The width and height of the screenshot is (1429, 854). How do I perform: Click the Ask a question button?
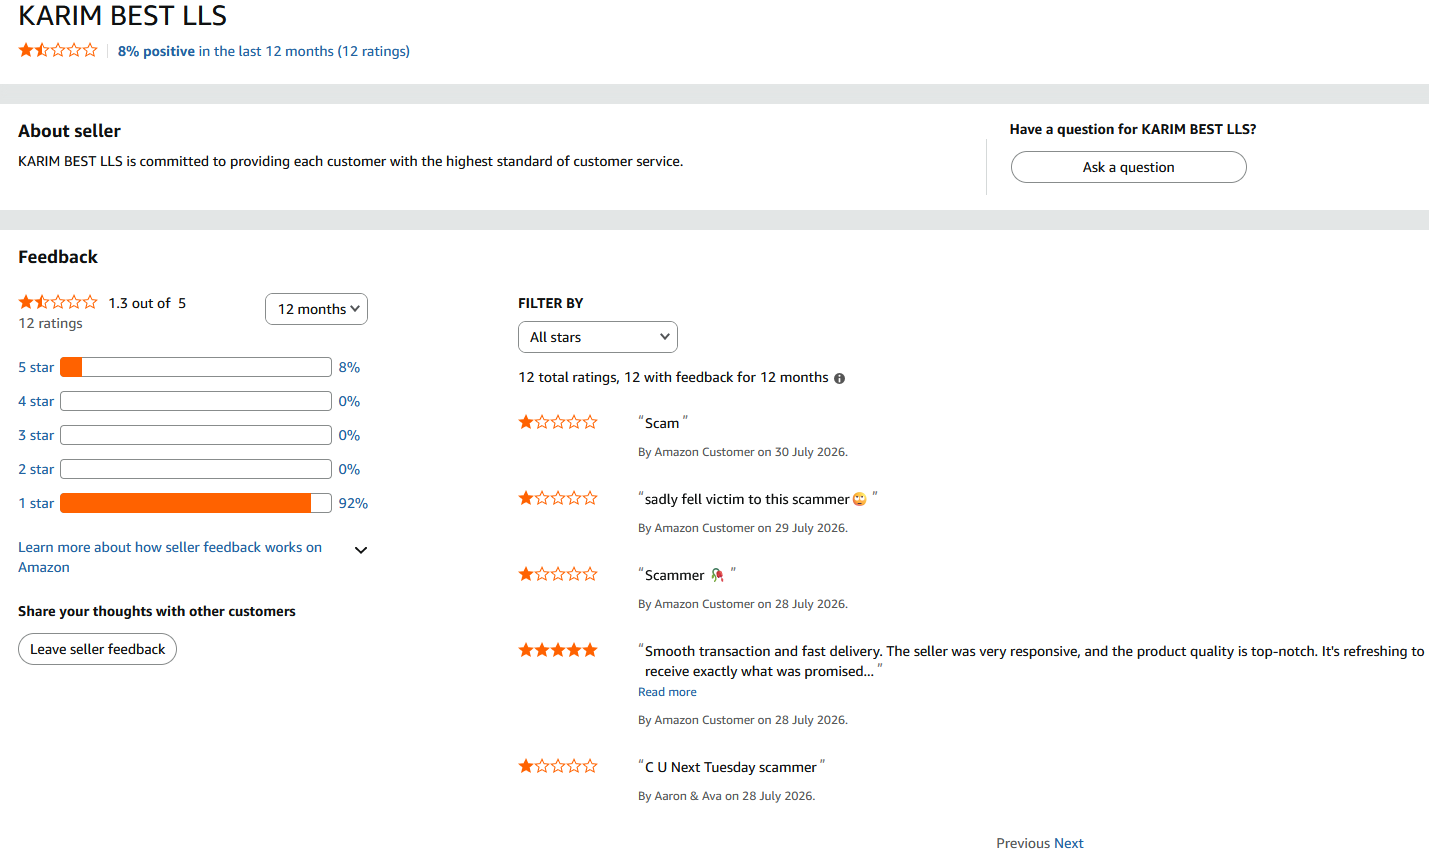(x=1128, y=167)
